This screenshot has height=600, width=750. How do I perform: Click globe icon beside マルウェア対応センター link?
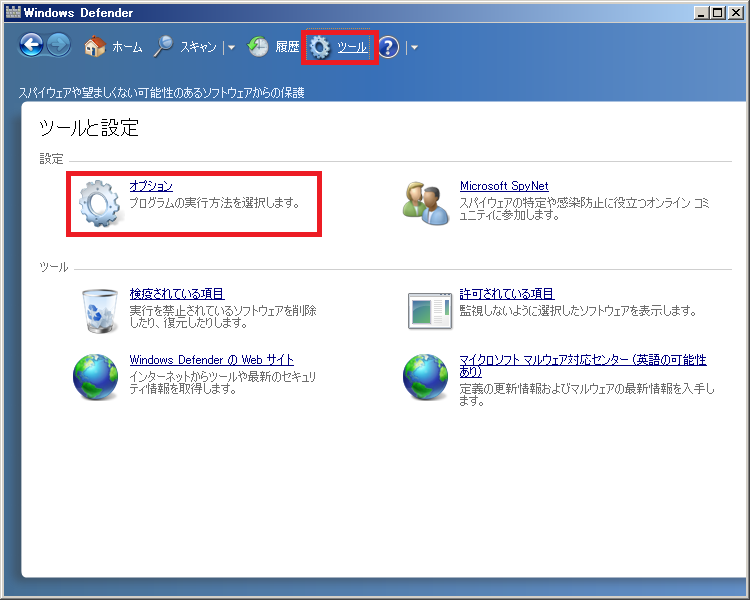coord(425,377)
